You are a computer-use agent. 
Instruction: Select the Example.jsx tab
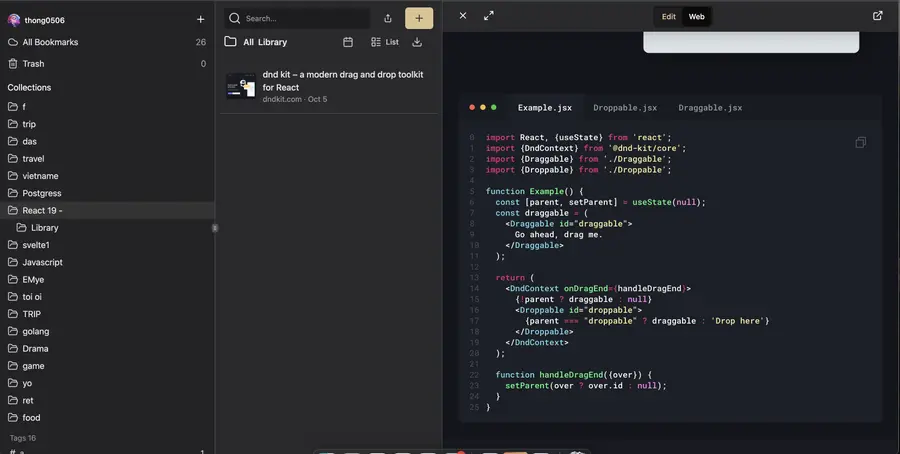[x=545, y=108]
